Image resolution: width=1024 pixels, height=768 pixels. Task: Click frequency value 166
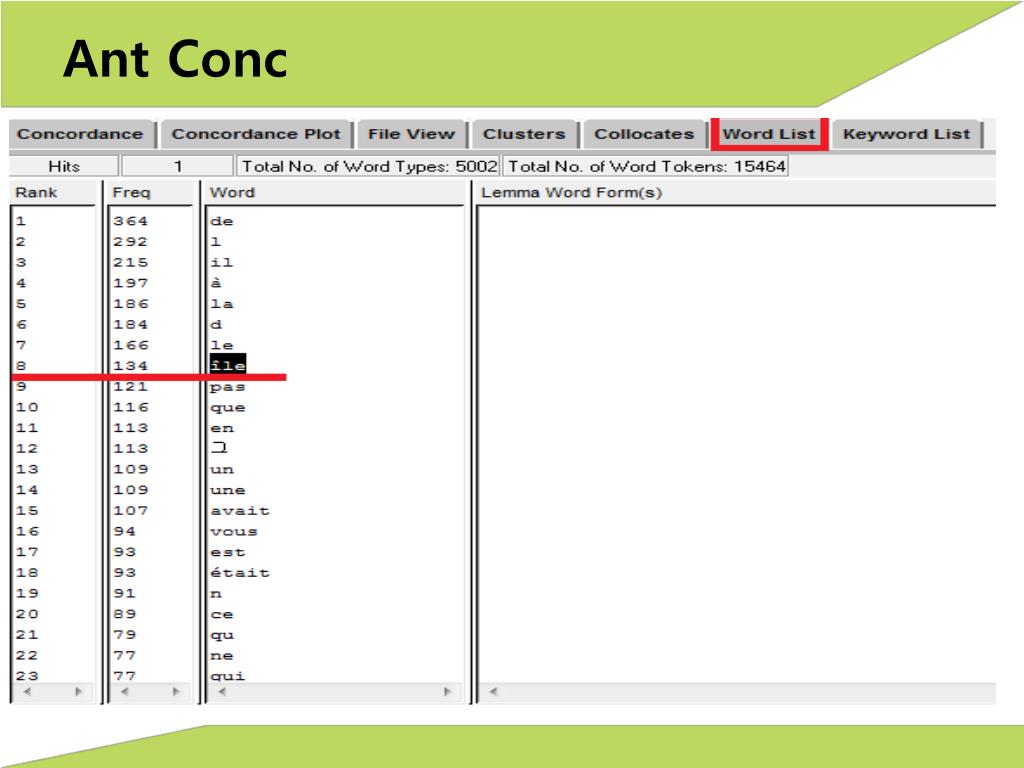(131, 345)
